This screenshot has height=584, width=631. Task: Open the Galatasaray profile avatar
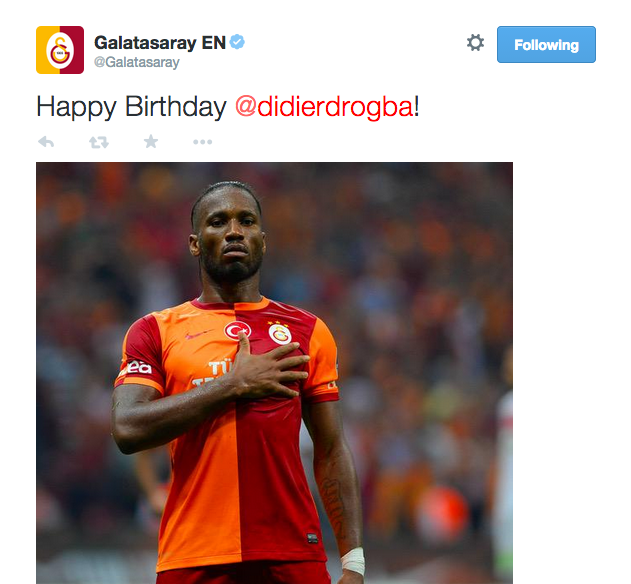[60, 50]
